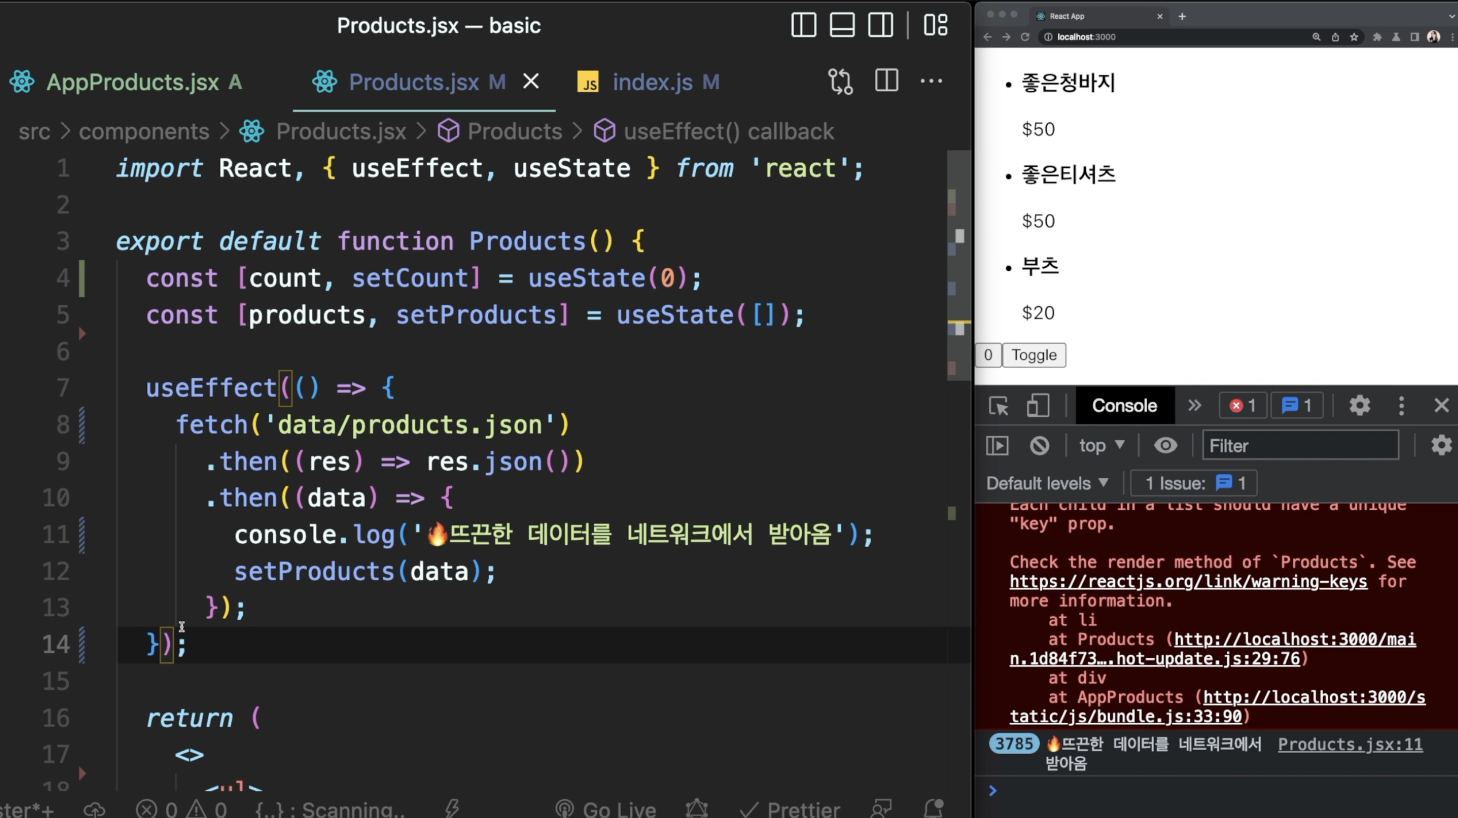Toggle live expression eye icon in console

[x=1166, y=445]
